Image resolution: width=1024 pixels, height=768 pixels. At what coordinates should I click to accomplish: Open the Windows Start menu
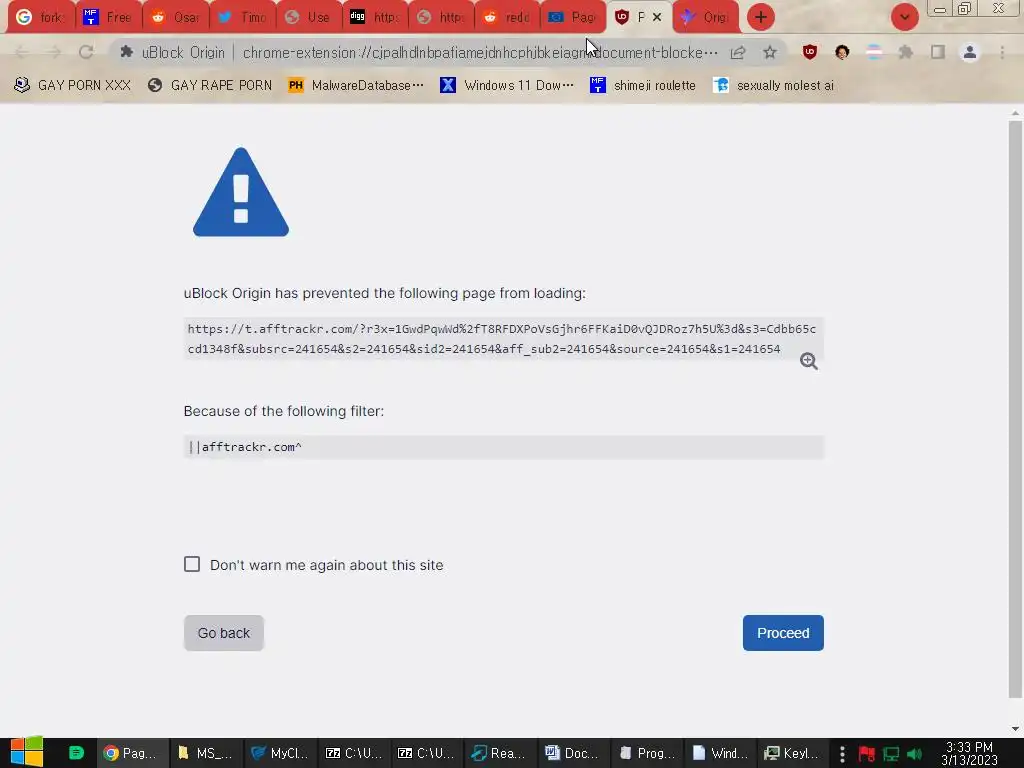27,752
